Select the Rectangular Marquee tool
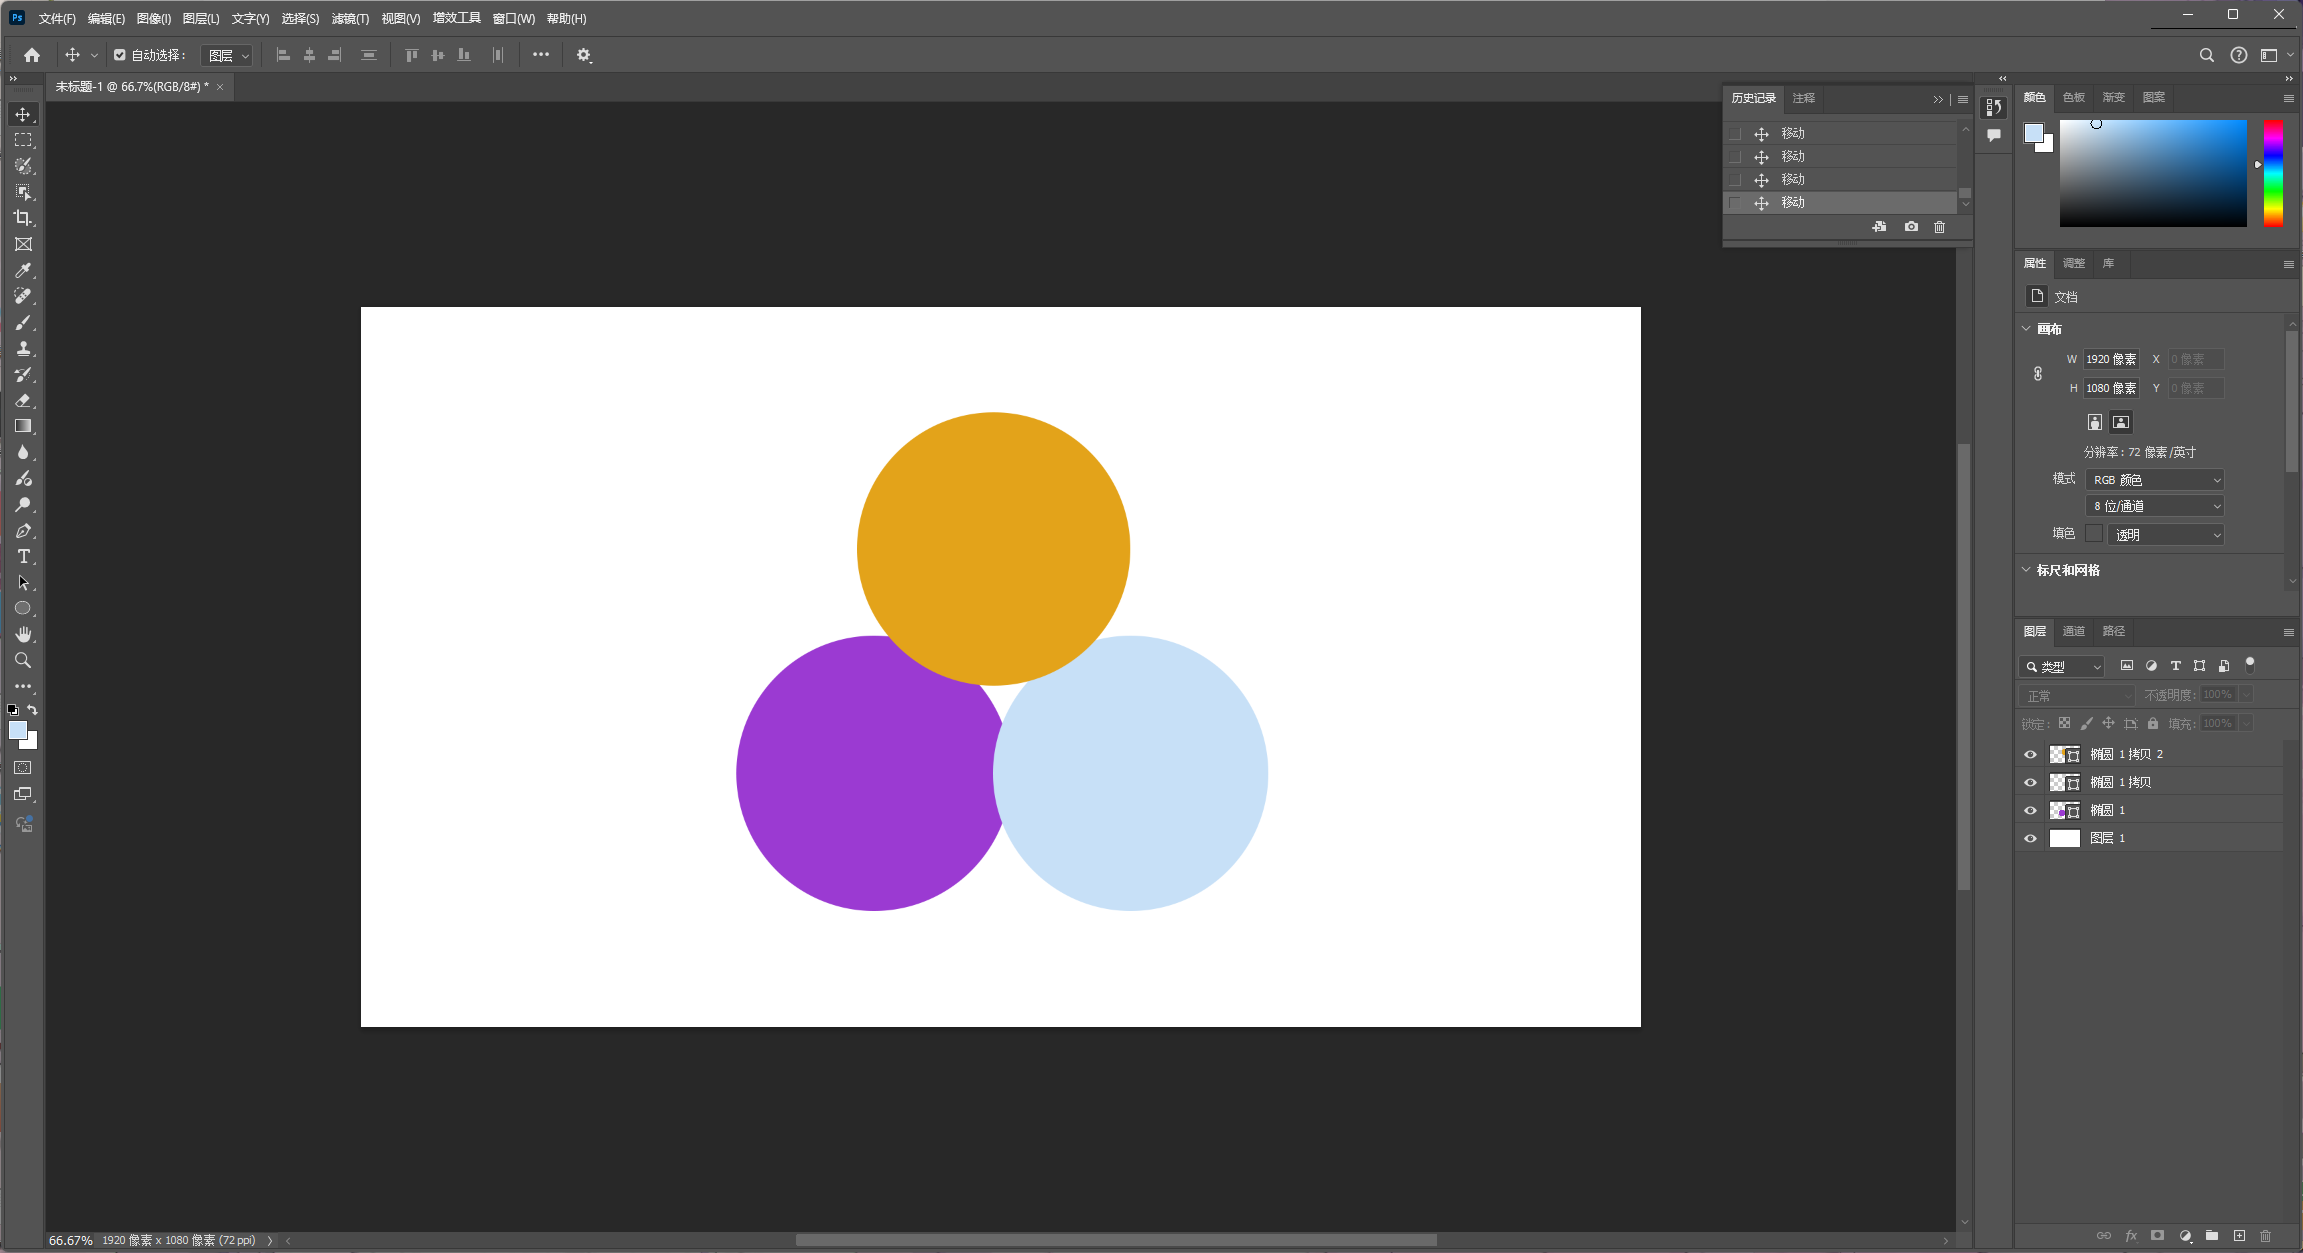Image resolution: width=2303 pixels, height=1253 pixels. [x=23, y=140]
